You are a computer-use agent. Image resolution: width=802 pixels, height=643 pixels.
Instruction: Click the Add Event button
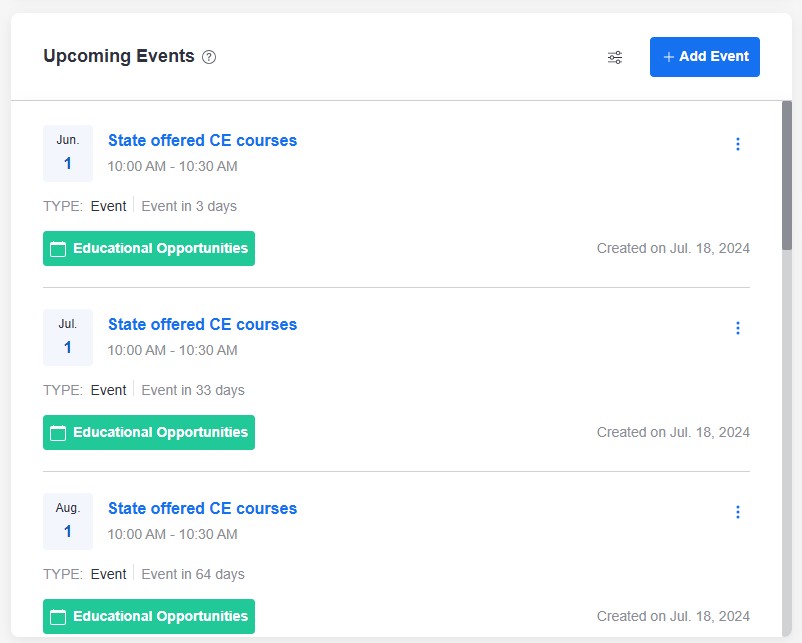pos(704,57)
